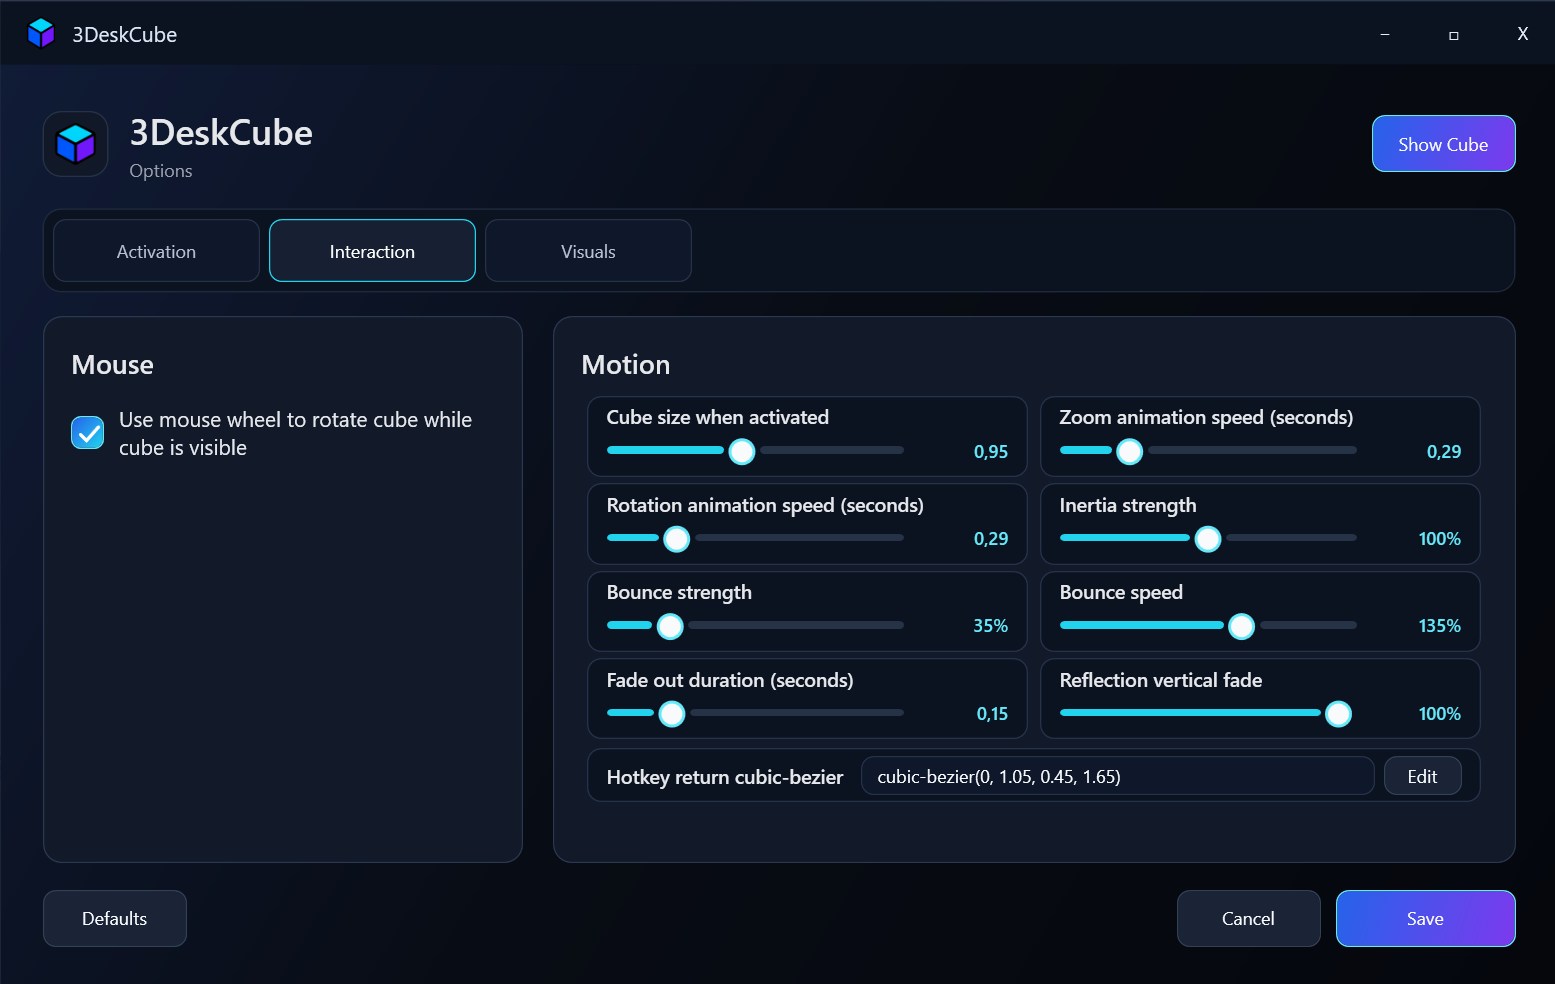
Task: Focus the cubic-bezier value input field
Action: (1117, 776)
